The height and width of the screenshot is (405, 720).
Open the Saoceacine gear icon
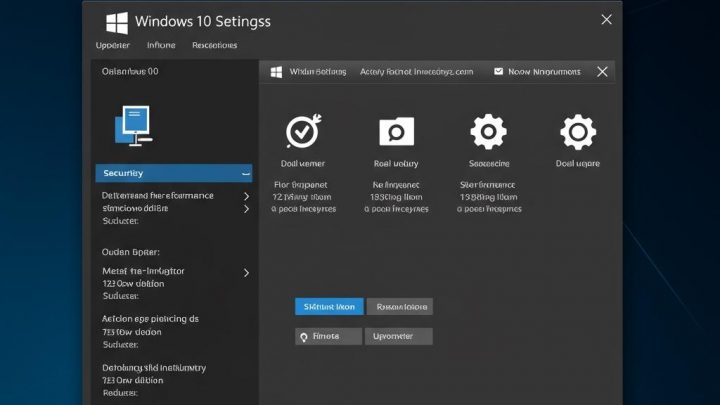[489, 132]
